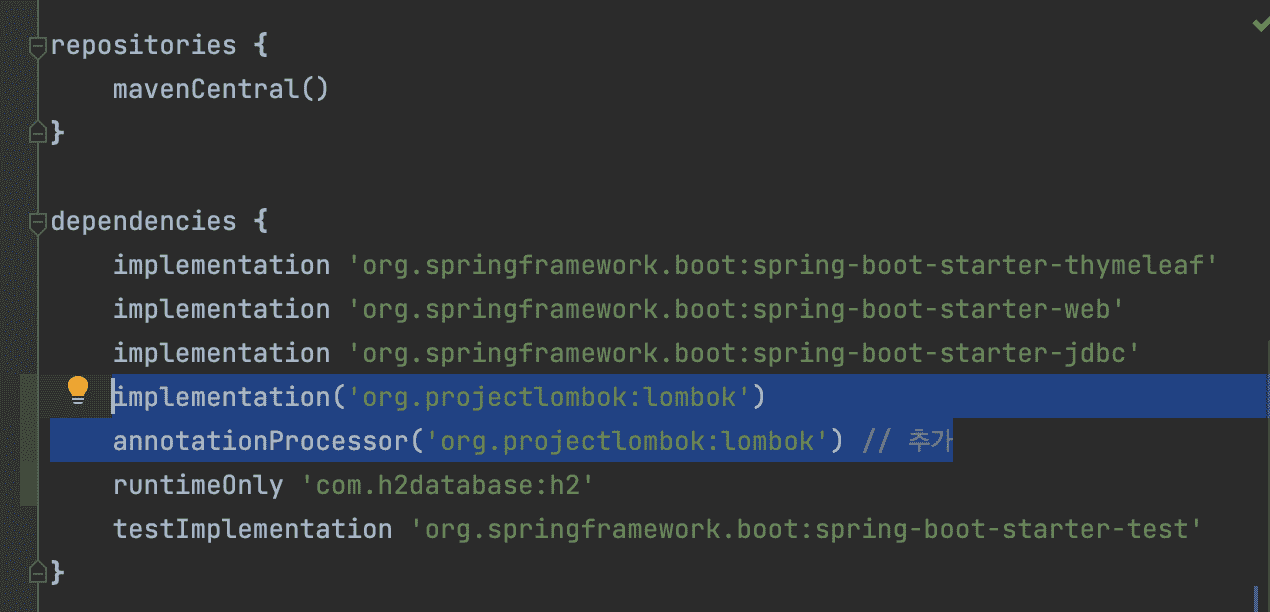Click the runtimeOnly keyword
Viewport: 1270px width, 612px height.
(198, 485)
